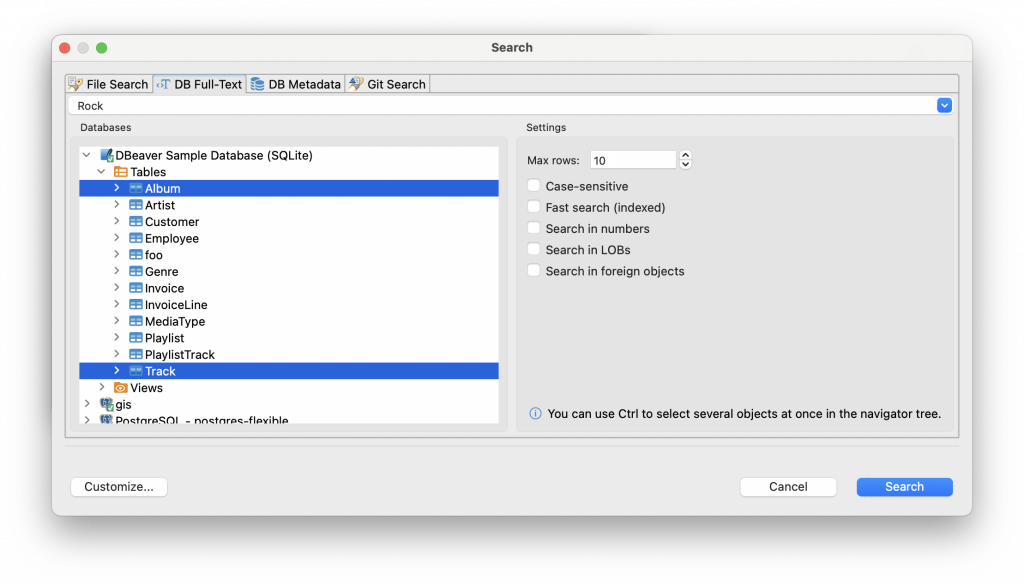The image size is (1024, 584).
Task: Expand the Genre table node
Action: pos(117,271)
